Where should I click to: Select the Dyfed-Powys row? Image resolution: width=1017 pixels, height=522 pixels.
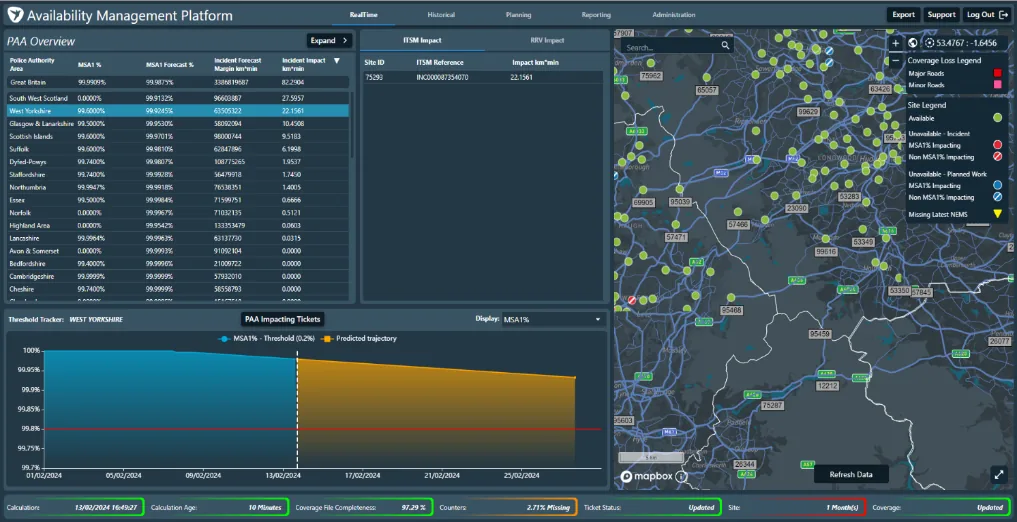[178, 162]
